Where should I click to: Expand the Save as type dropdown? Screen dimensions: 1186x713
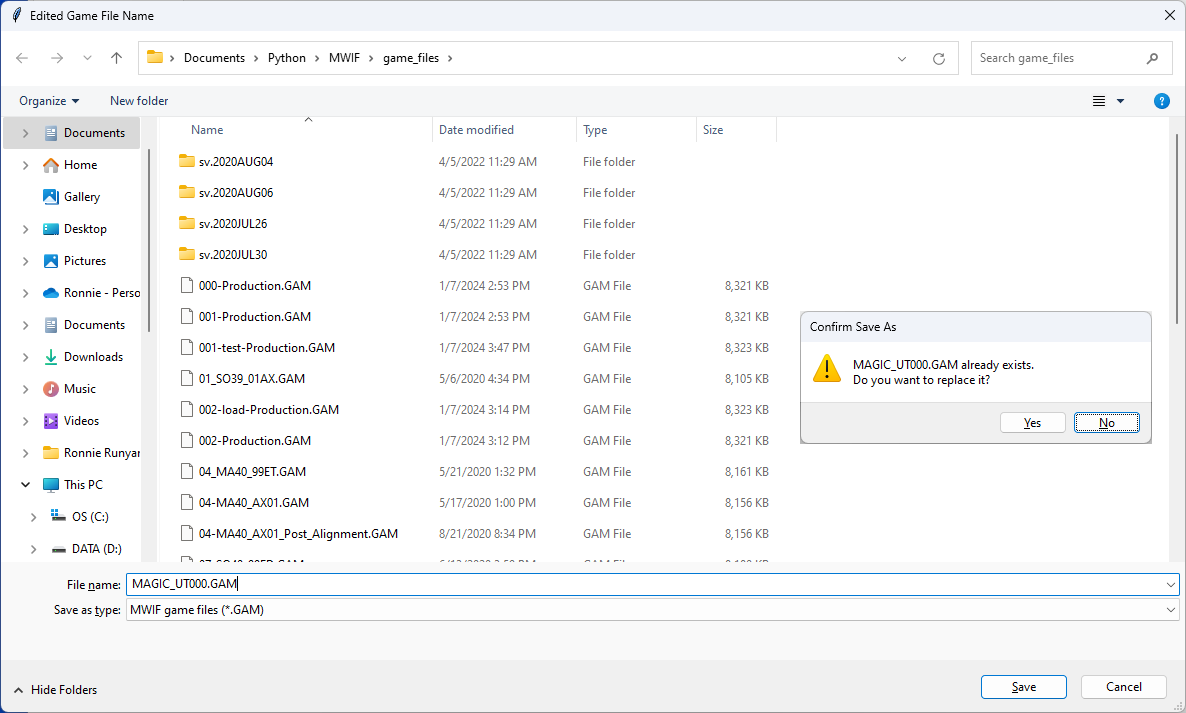pos(1171,610)
